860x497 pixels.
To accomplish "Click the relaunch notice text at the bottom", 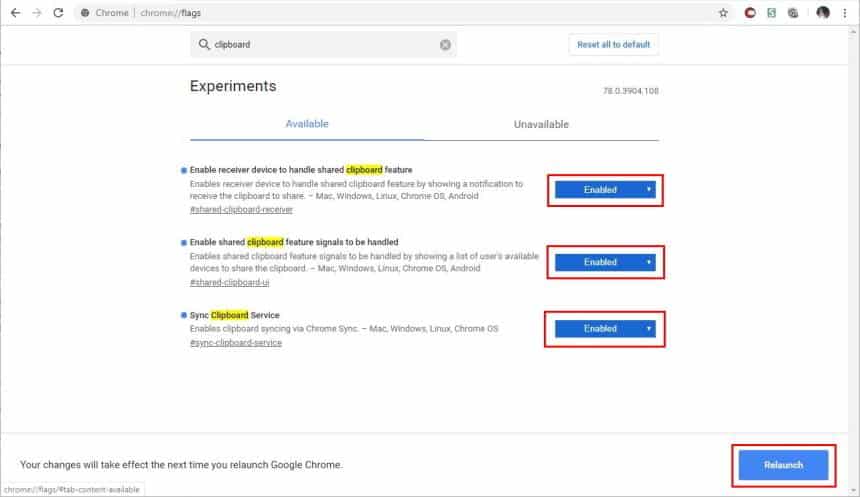I will point(182,465).
